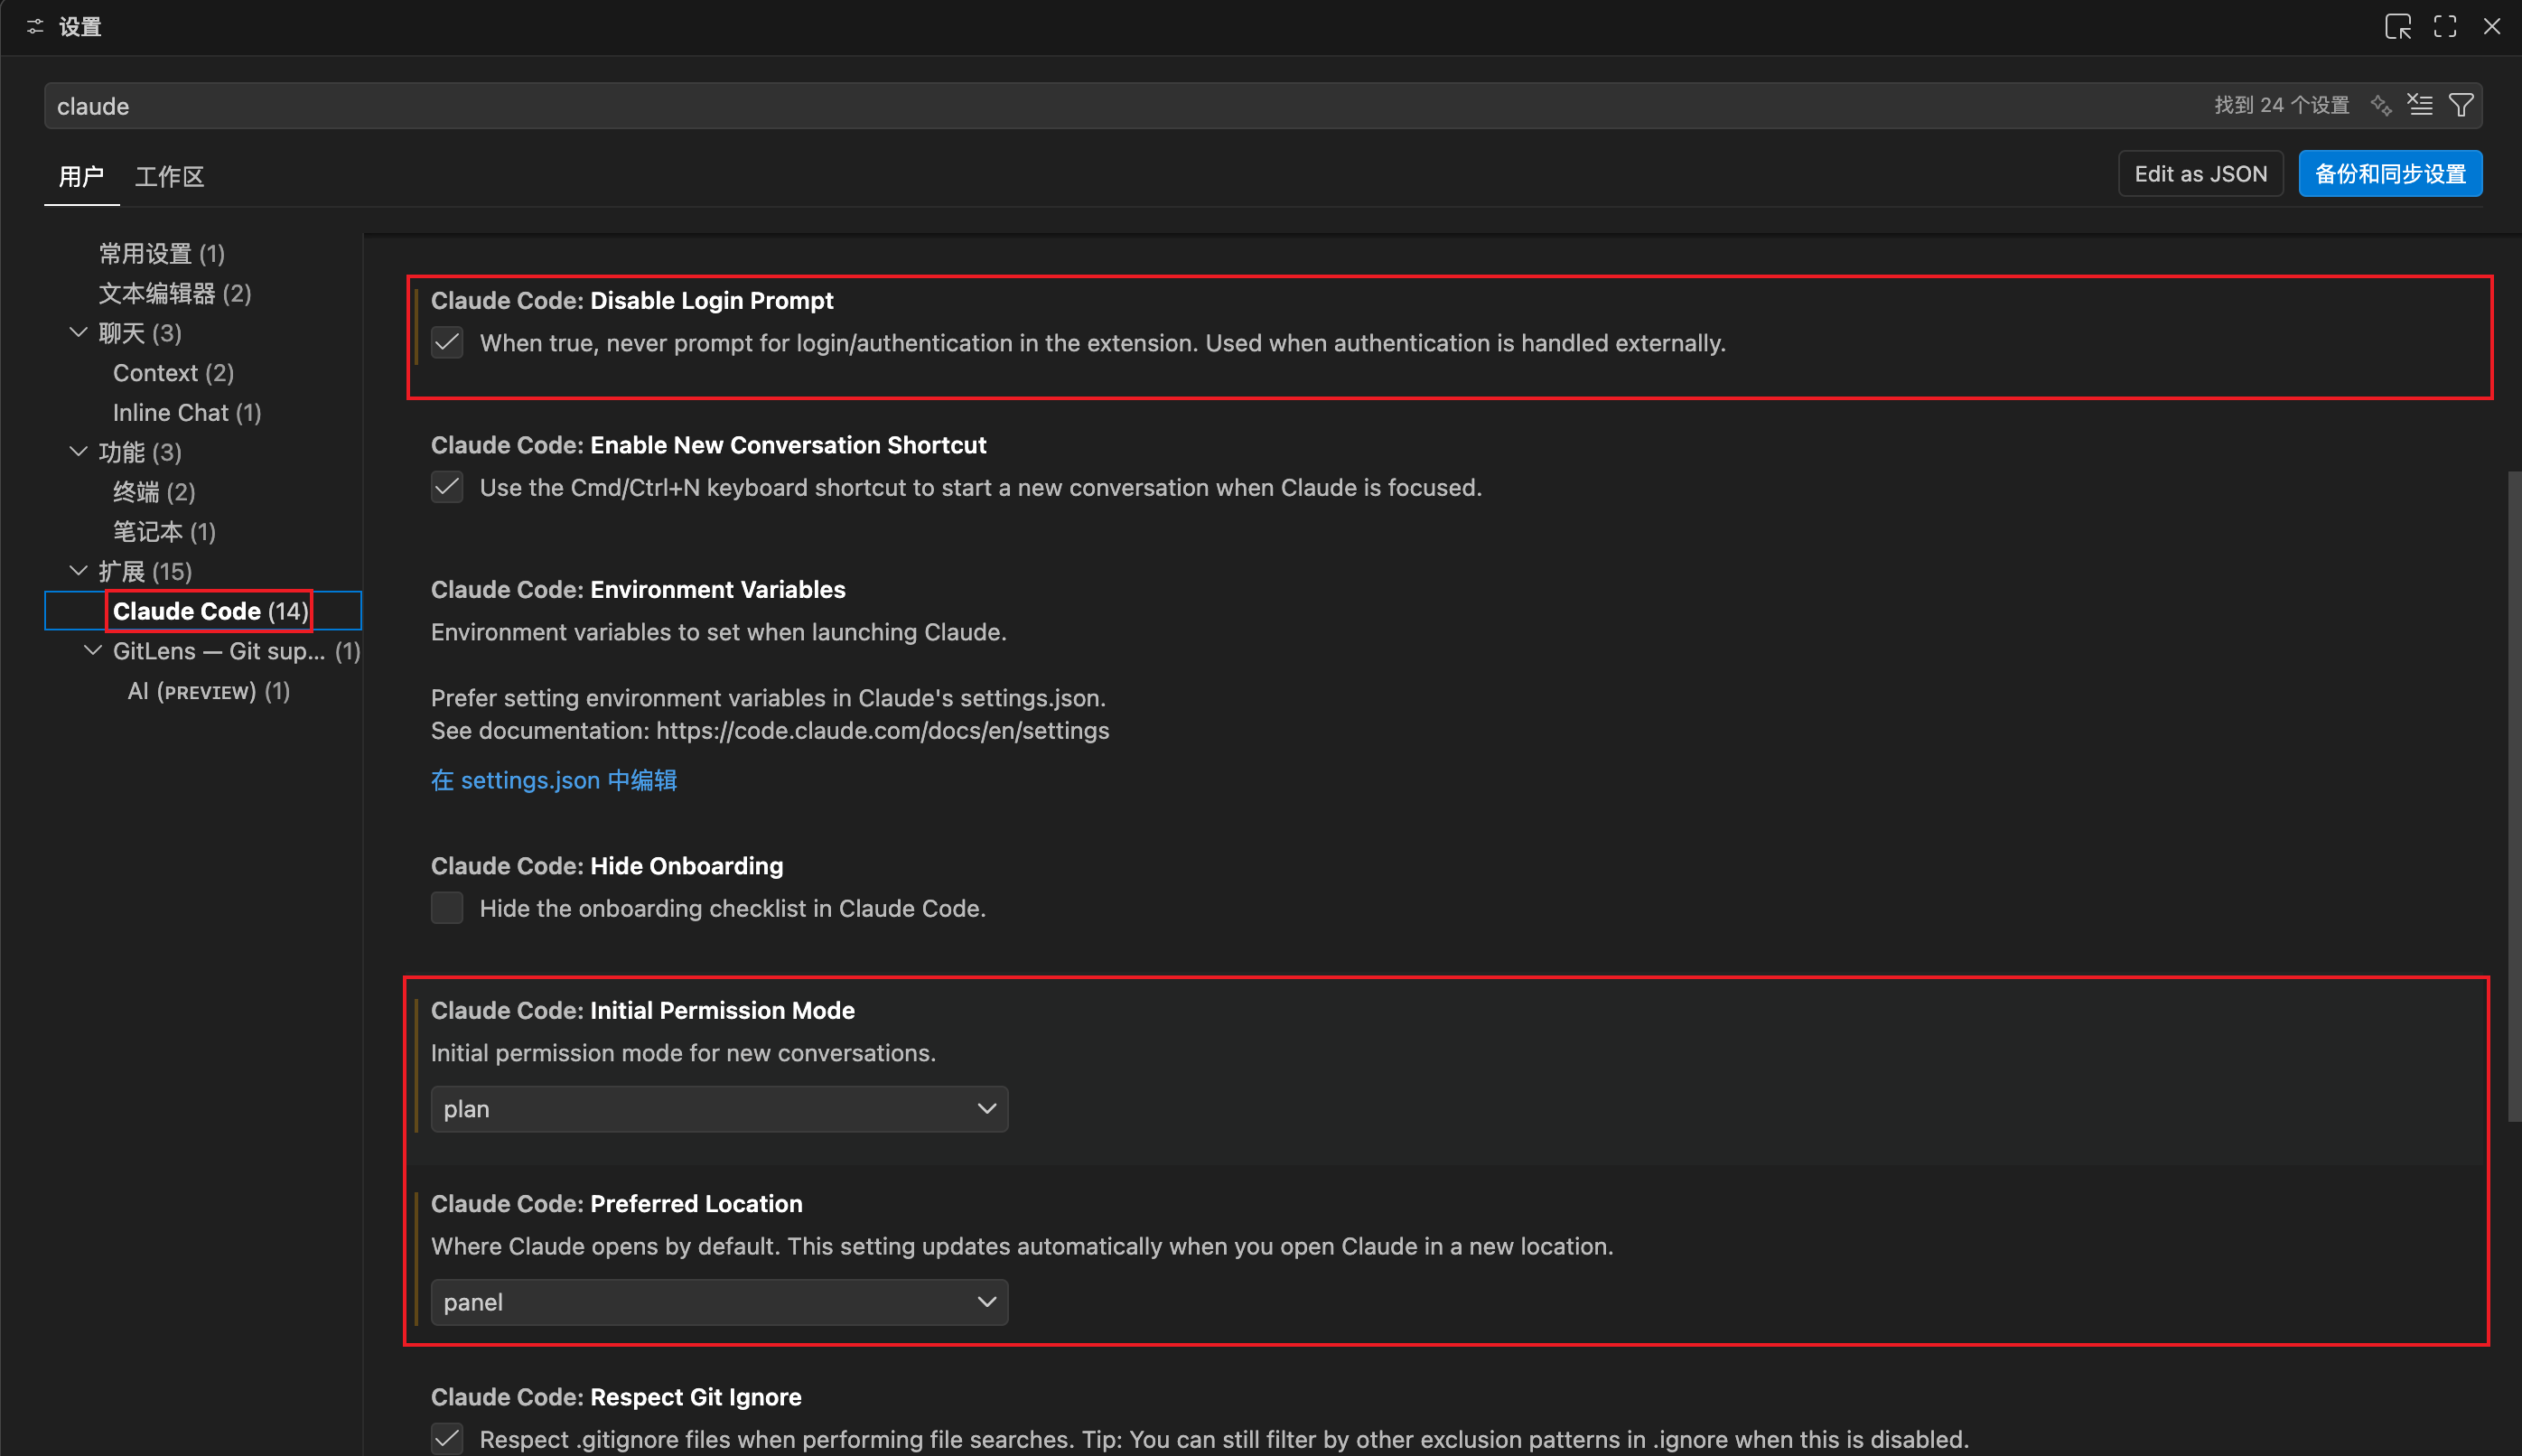Image resolution: width=2522 pixels, height=1456 pixels.
Task: Uncheck the Respect Git Ignore checkbox
Action: (447, 1440)
